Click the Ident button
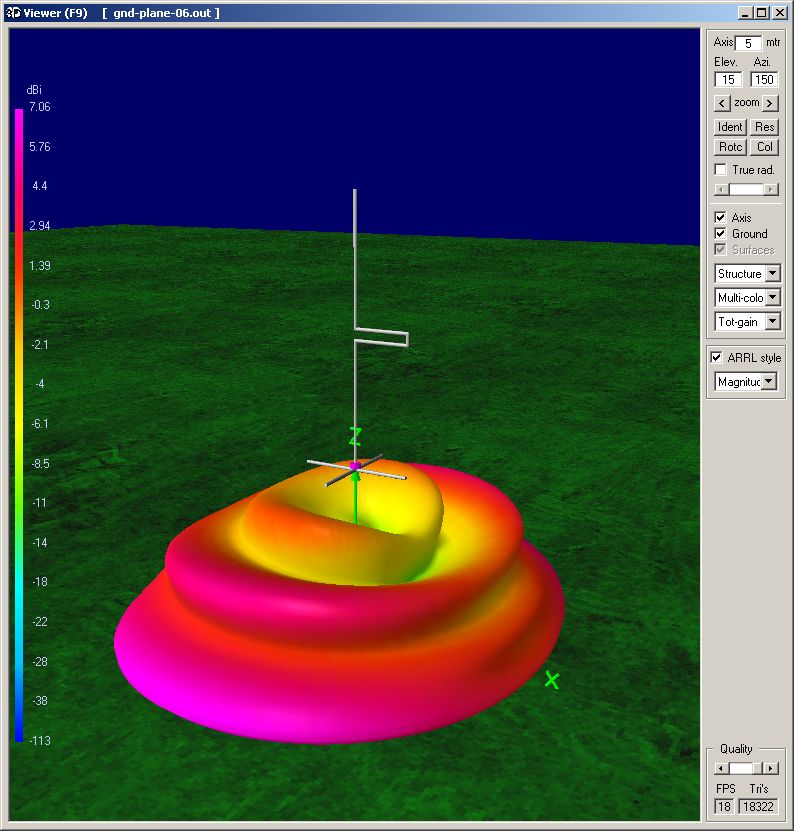Viewport: 794px width, 831px height. click(x=730, y=127)
